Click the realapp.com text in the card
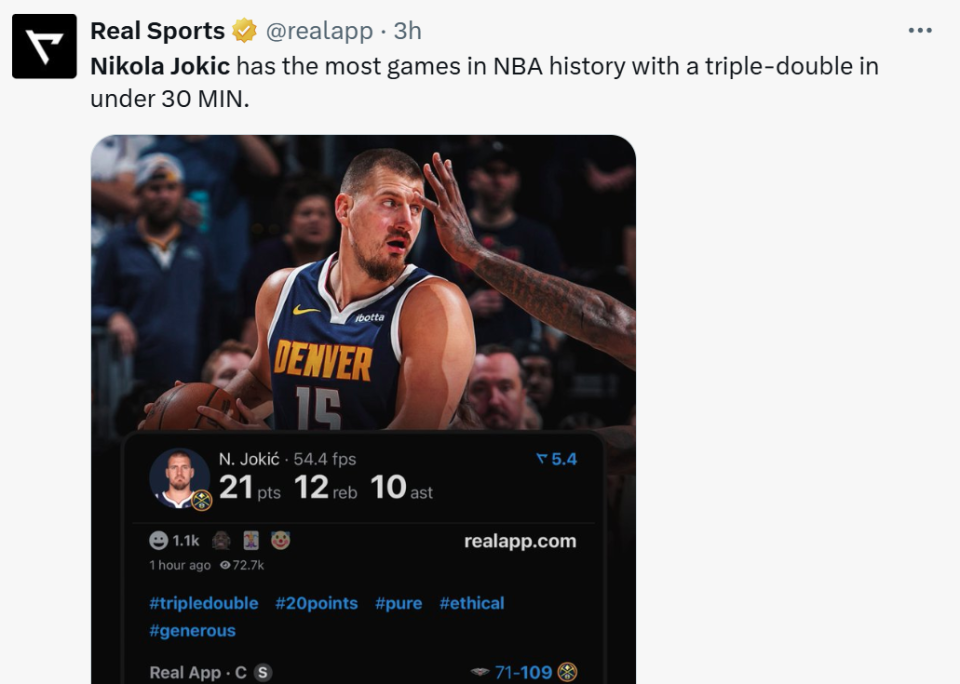Viewport: 960px width, 684px height. [520, 541]
